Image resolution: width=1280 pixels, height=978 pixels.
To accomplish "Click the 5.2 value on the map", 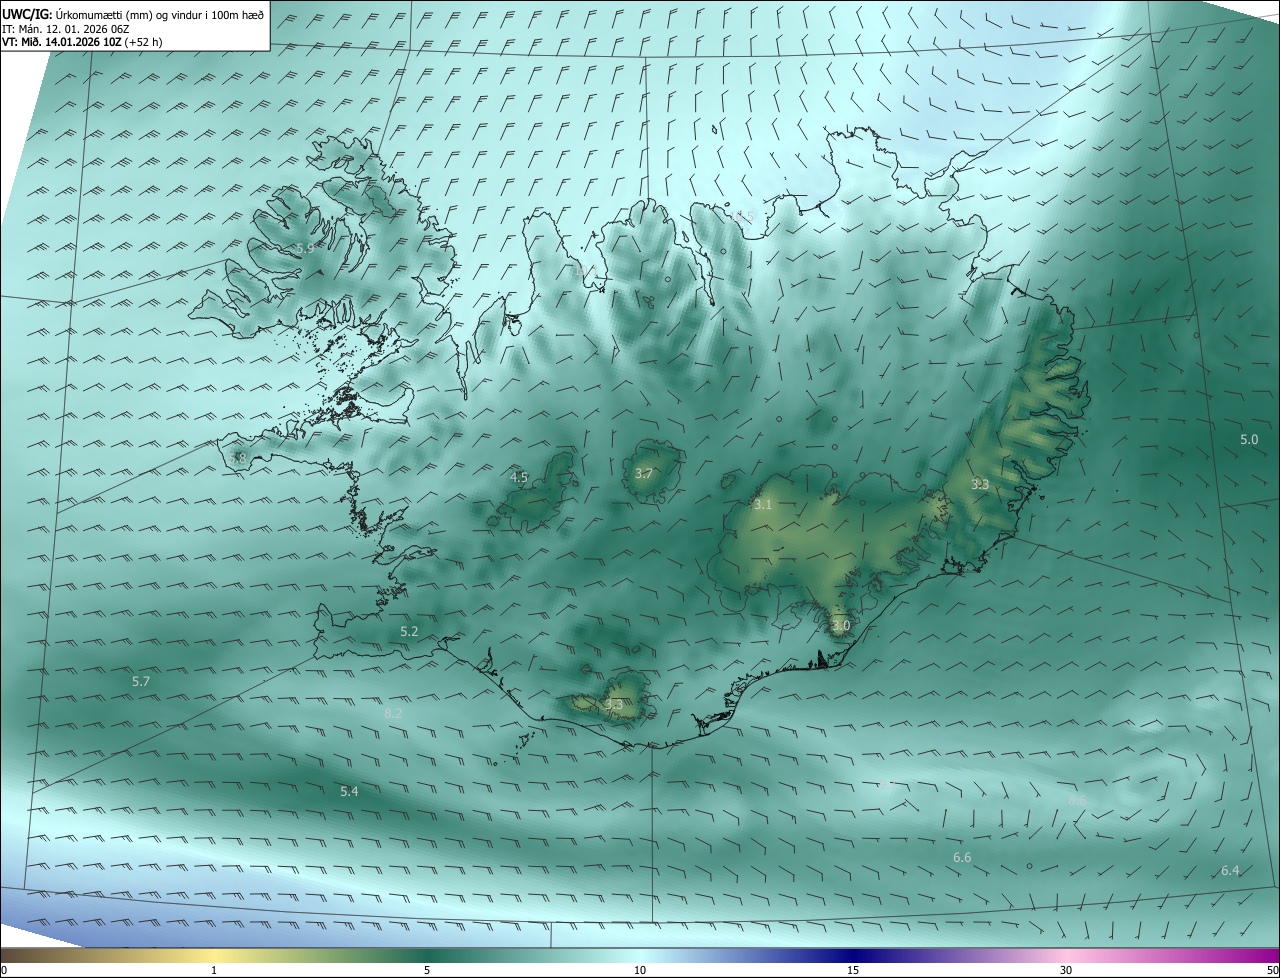I will pos(409,631).
